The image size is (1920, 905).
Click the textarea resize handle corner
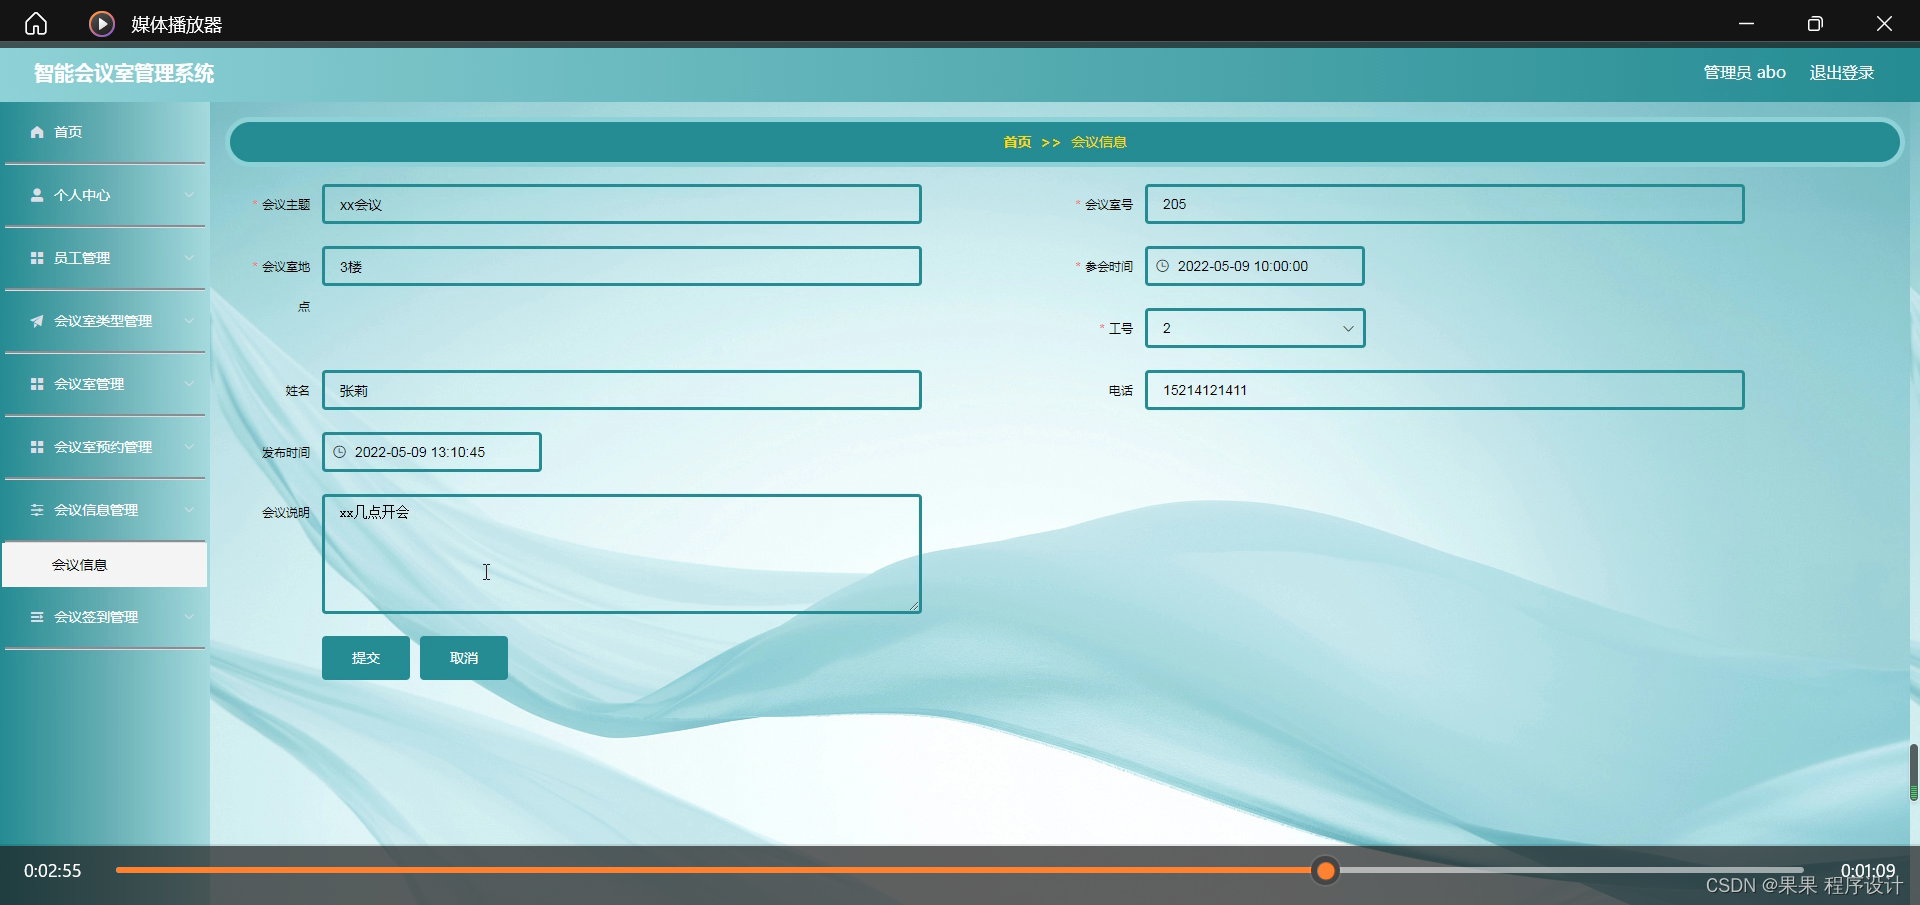[914, 606]
